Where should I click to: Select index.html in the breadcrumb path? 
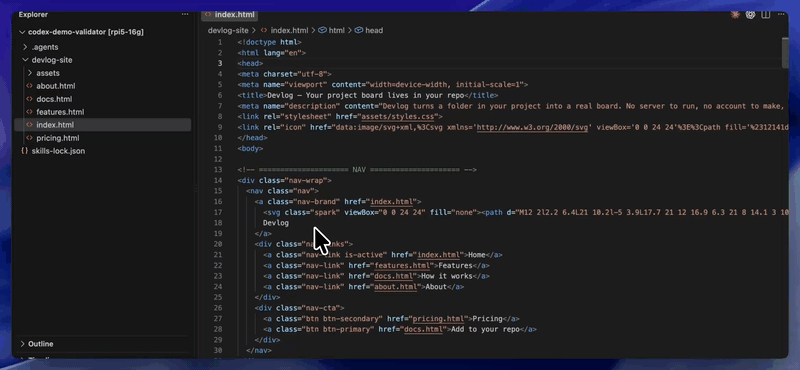pos(290,30)
